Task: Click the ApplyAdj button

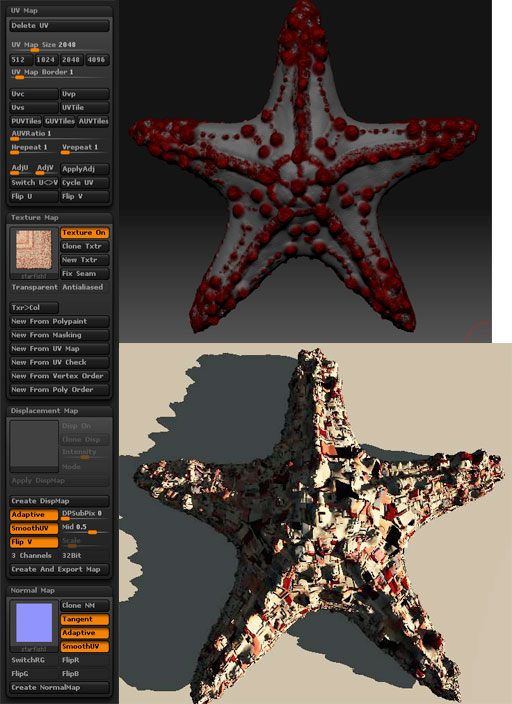Action: [x=84, y=169]
